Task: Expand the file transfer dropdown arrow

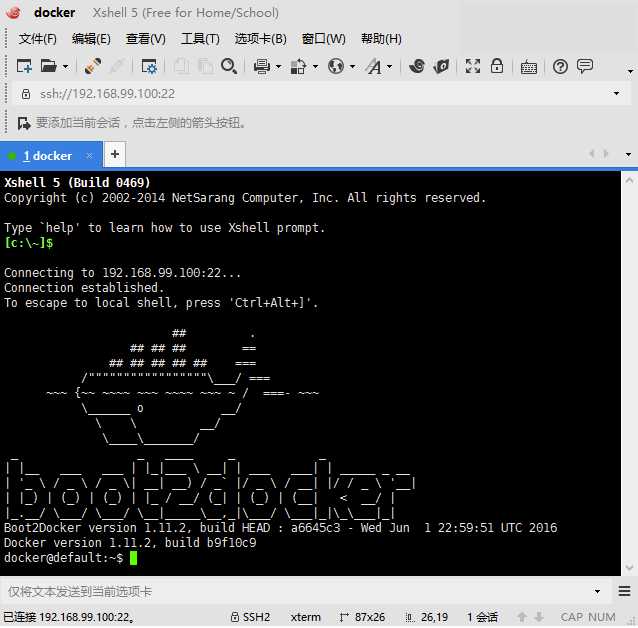Action: (x=315, y=67)
